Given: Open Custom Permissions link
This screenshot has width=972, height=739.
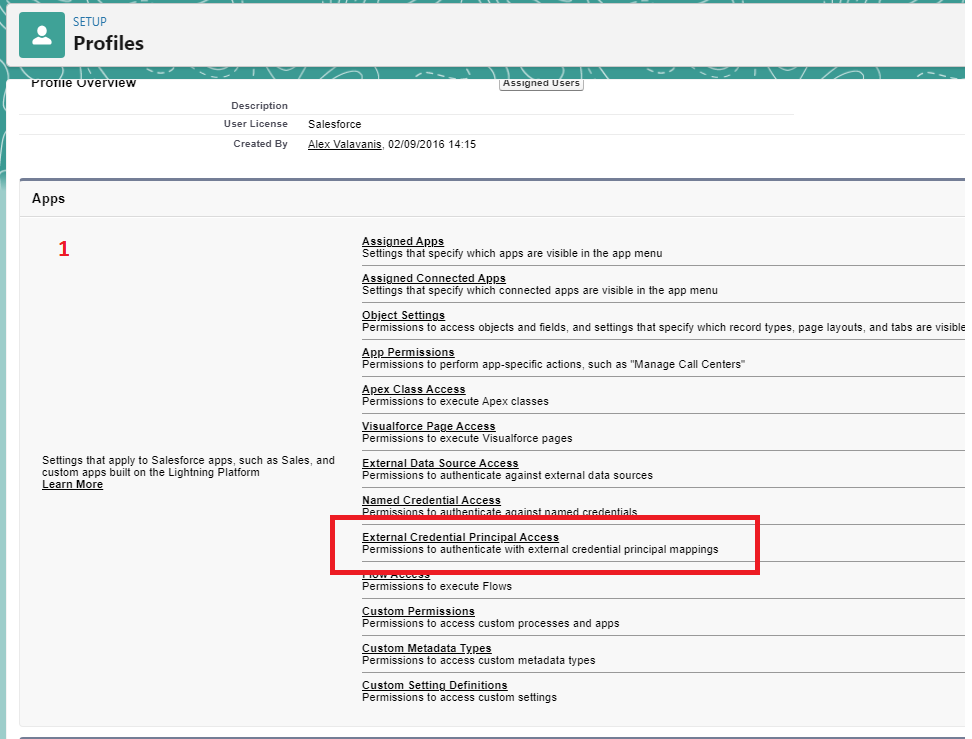Looking at the screenshot, I should pos(418,611).
